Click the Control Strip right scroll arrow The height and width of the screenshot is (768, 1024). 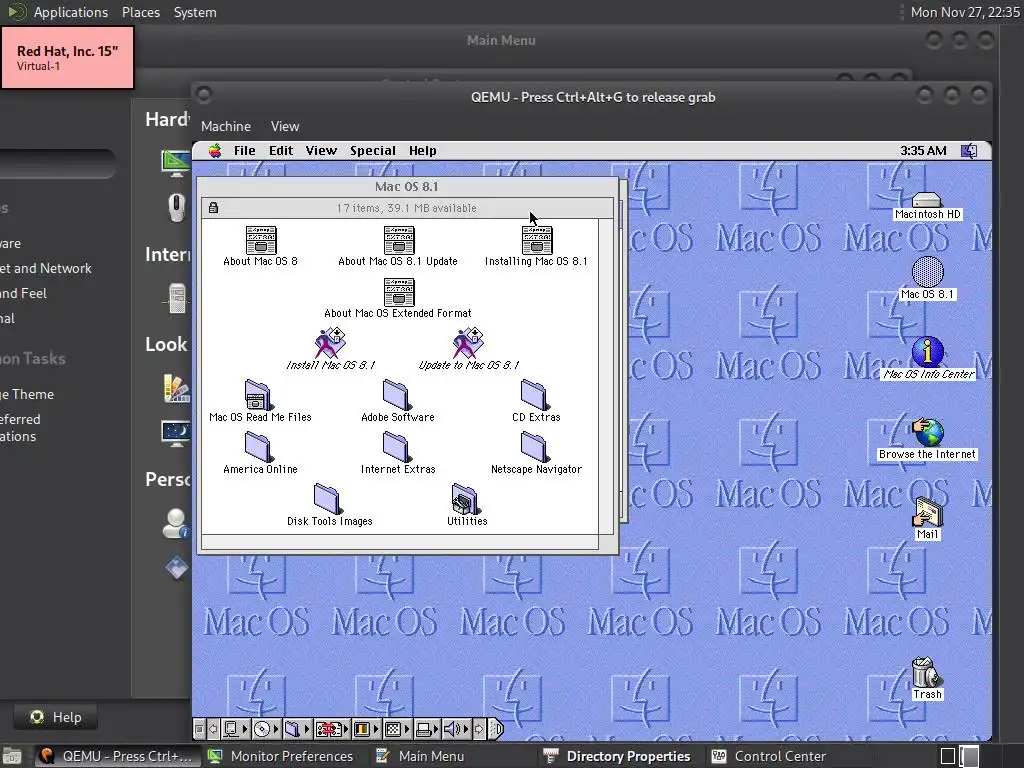point(479,729)
